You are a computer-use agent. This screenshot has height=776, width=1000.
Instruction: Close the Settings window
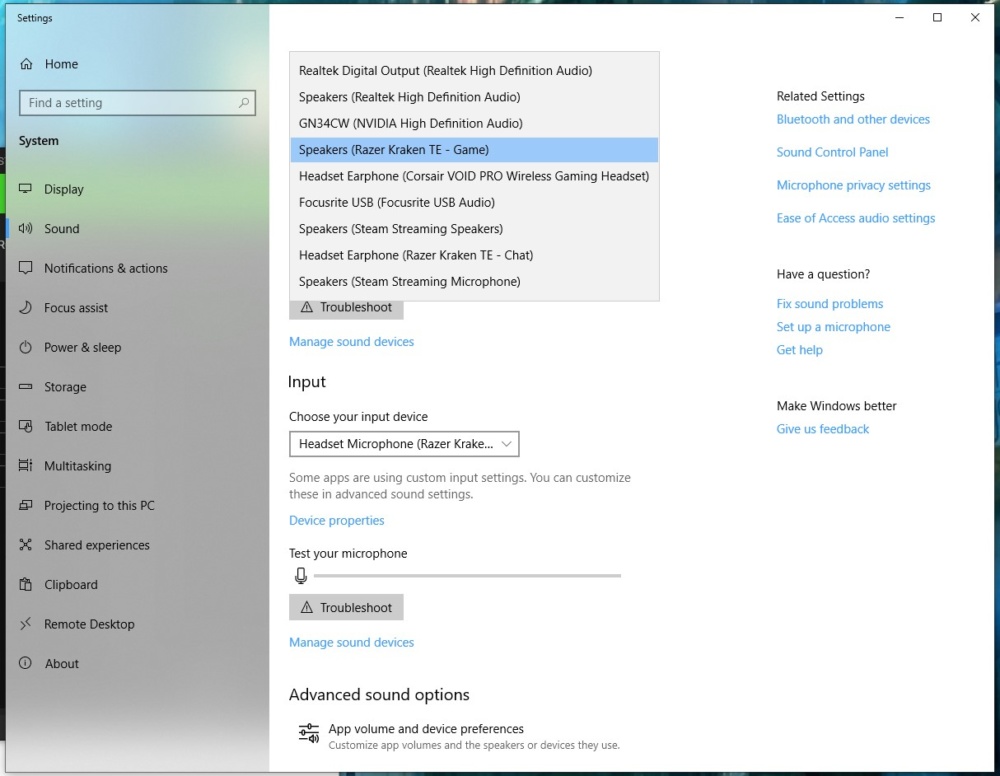click(x=974, y=18)
